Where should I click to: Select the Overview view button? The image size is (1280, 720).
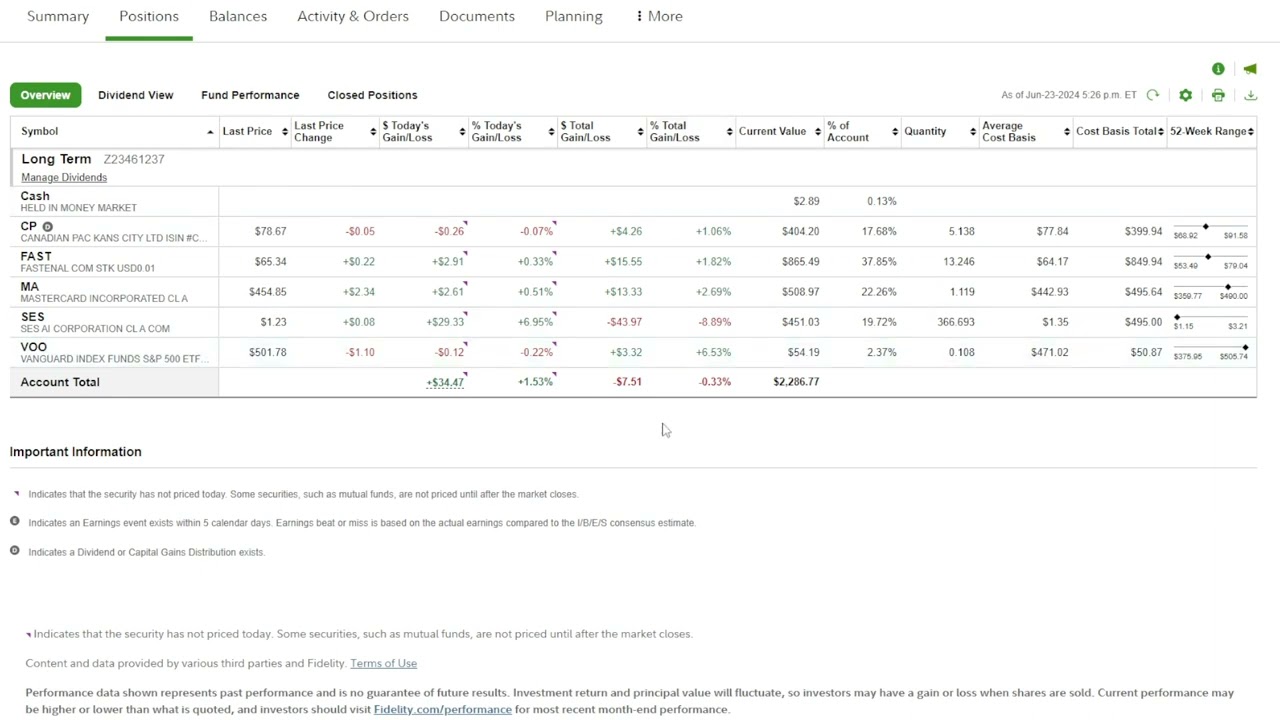click(46, 95)
